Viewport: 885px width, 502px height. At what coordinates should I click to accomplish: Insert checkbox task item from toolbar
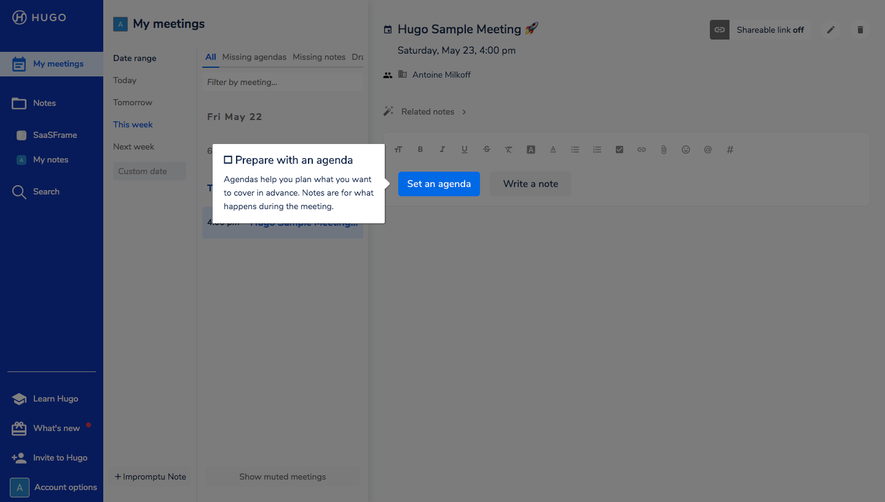click(x=619, y=150)
